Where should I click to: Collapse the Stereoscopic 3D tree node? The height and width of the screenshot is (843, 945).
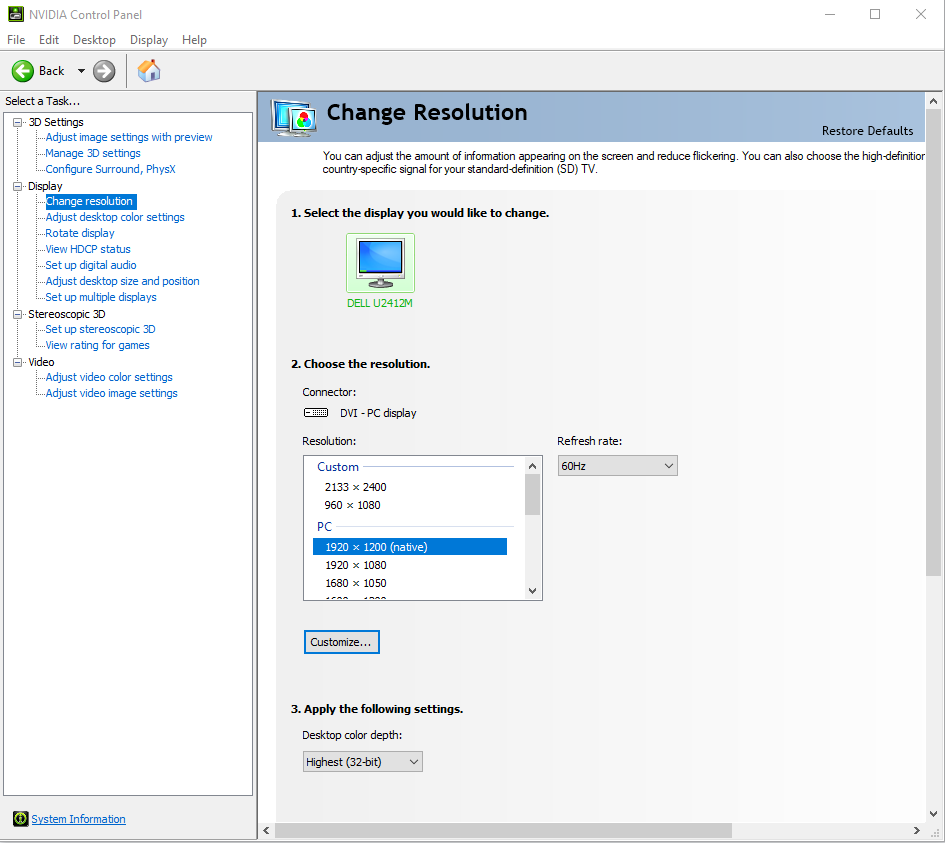pos(17,314)
